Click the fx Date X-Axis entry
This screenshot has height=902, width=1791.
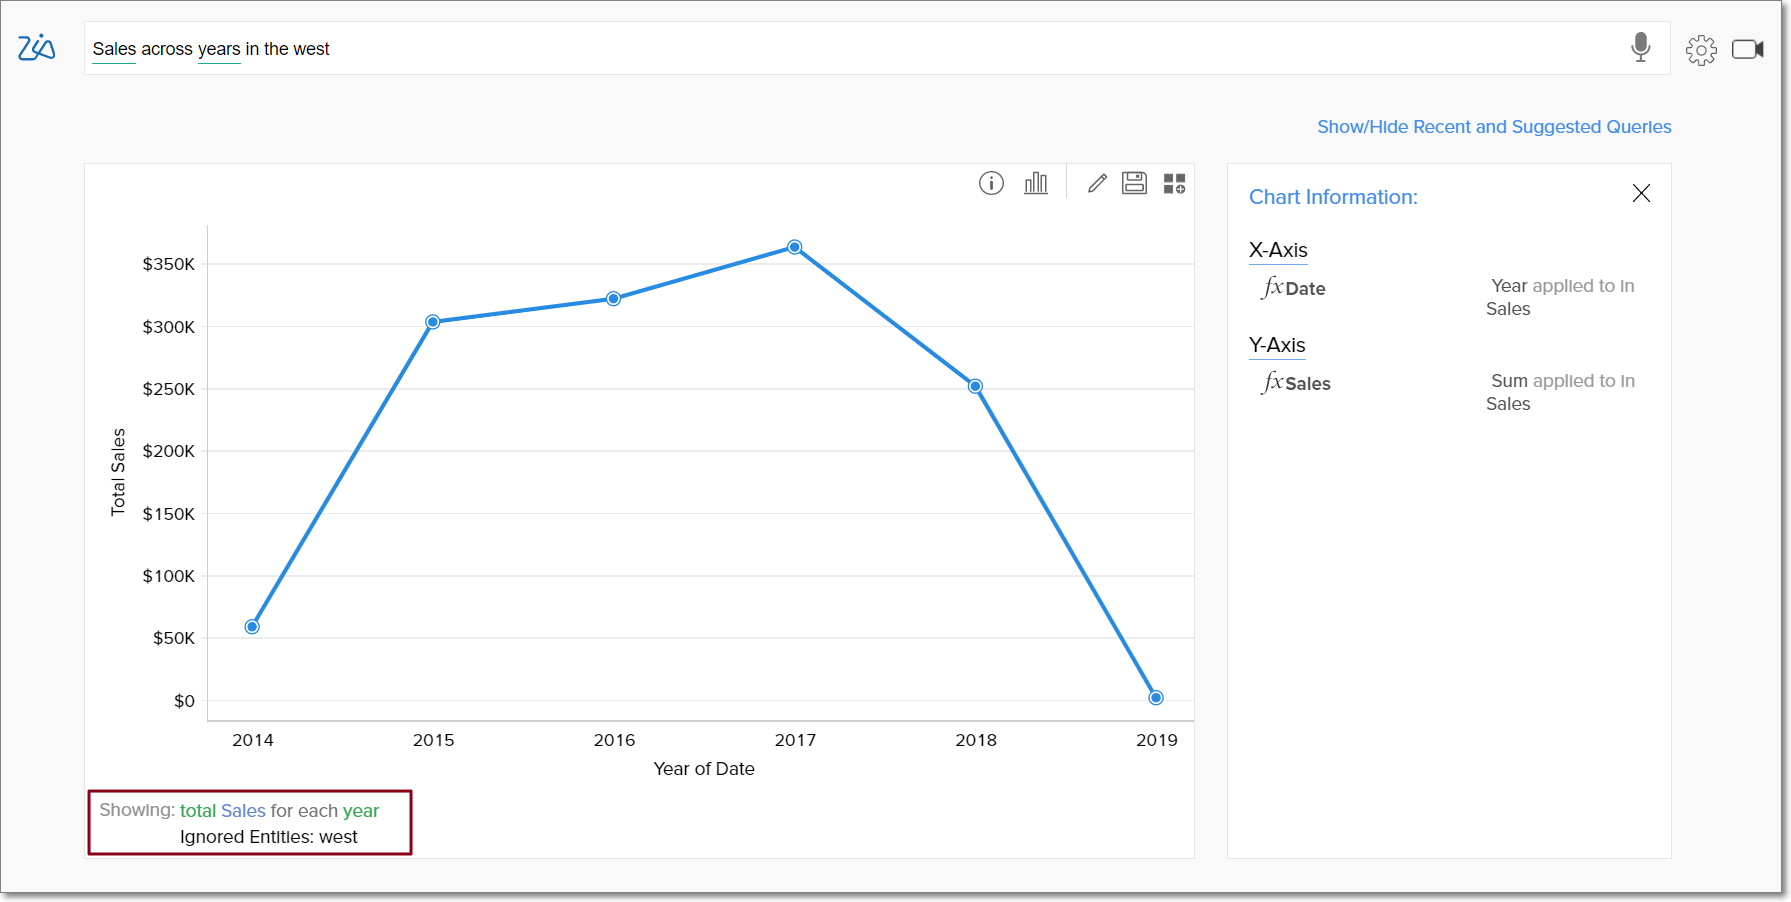1294,288
